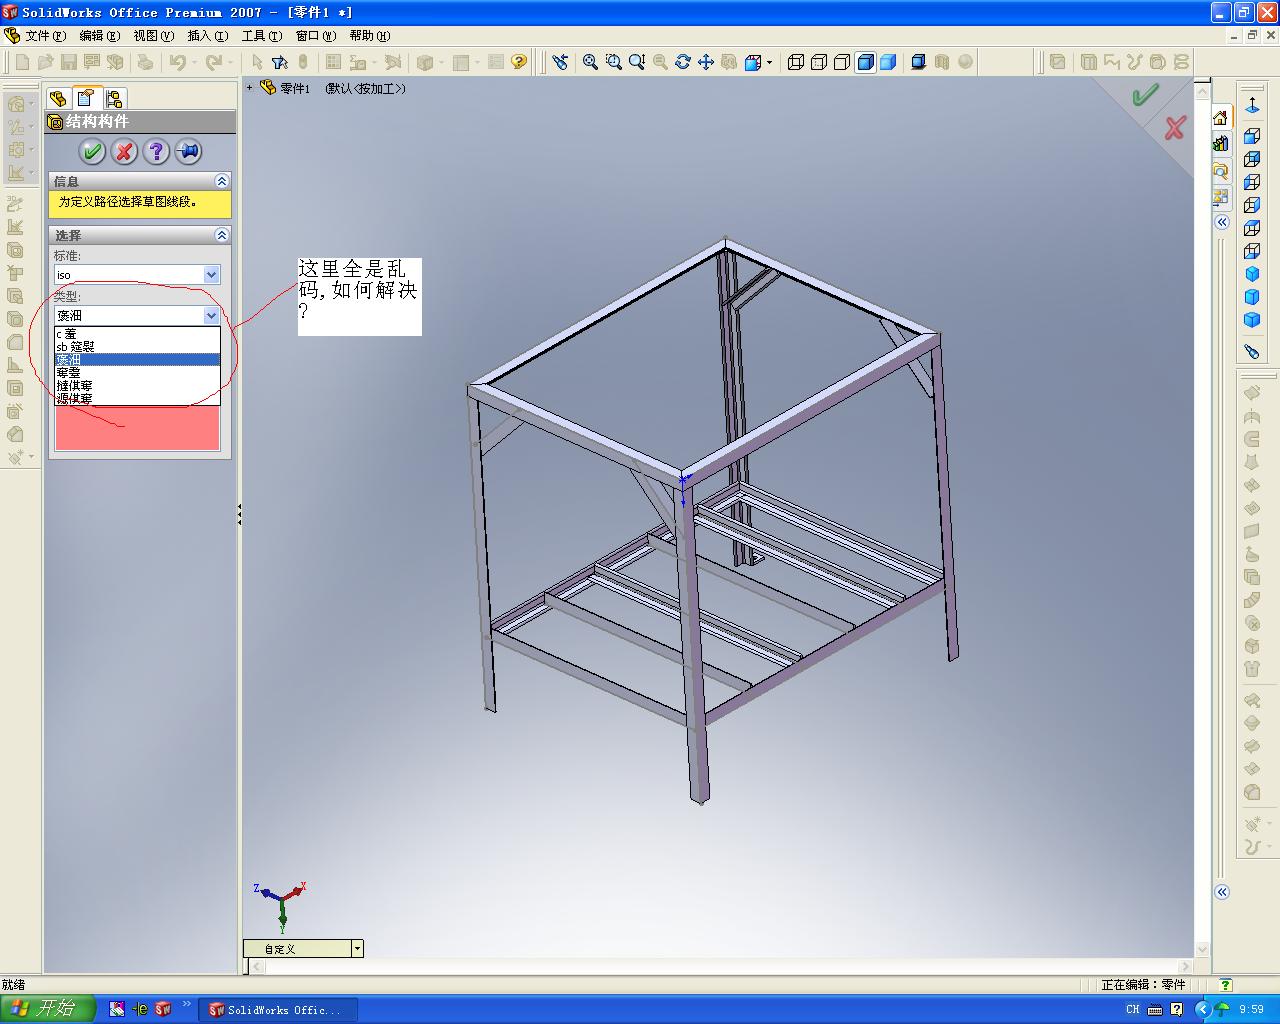Cancel with the red X in viewport corner
This screenshot has width=1280, height=1024.
tap(1175, 127)
